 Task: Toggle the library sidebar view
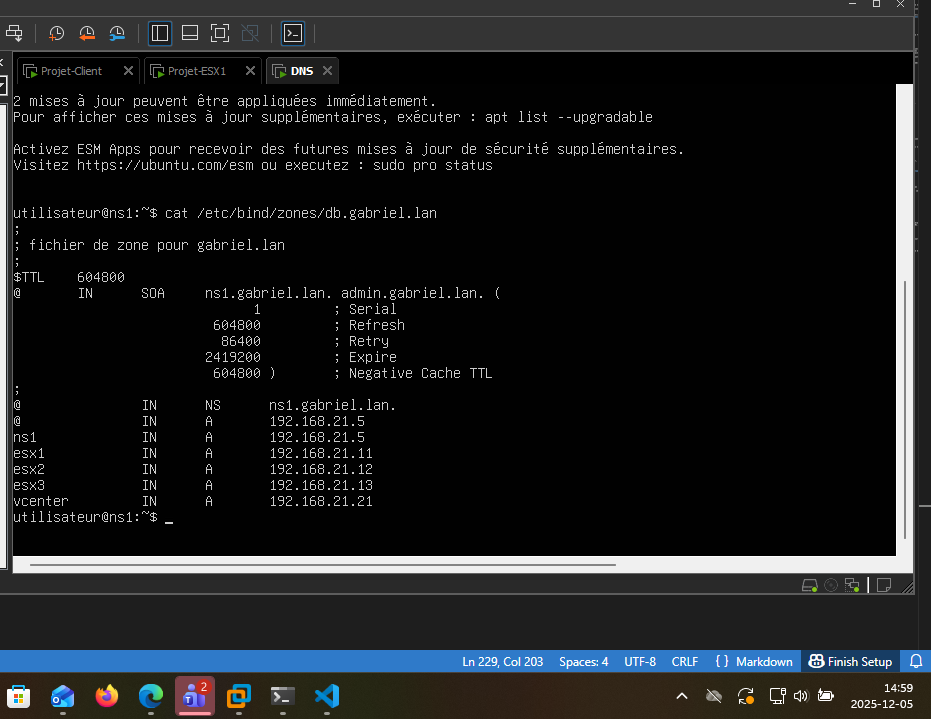pos(160,33)
